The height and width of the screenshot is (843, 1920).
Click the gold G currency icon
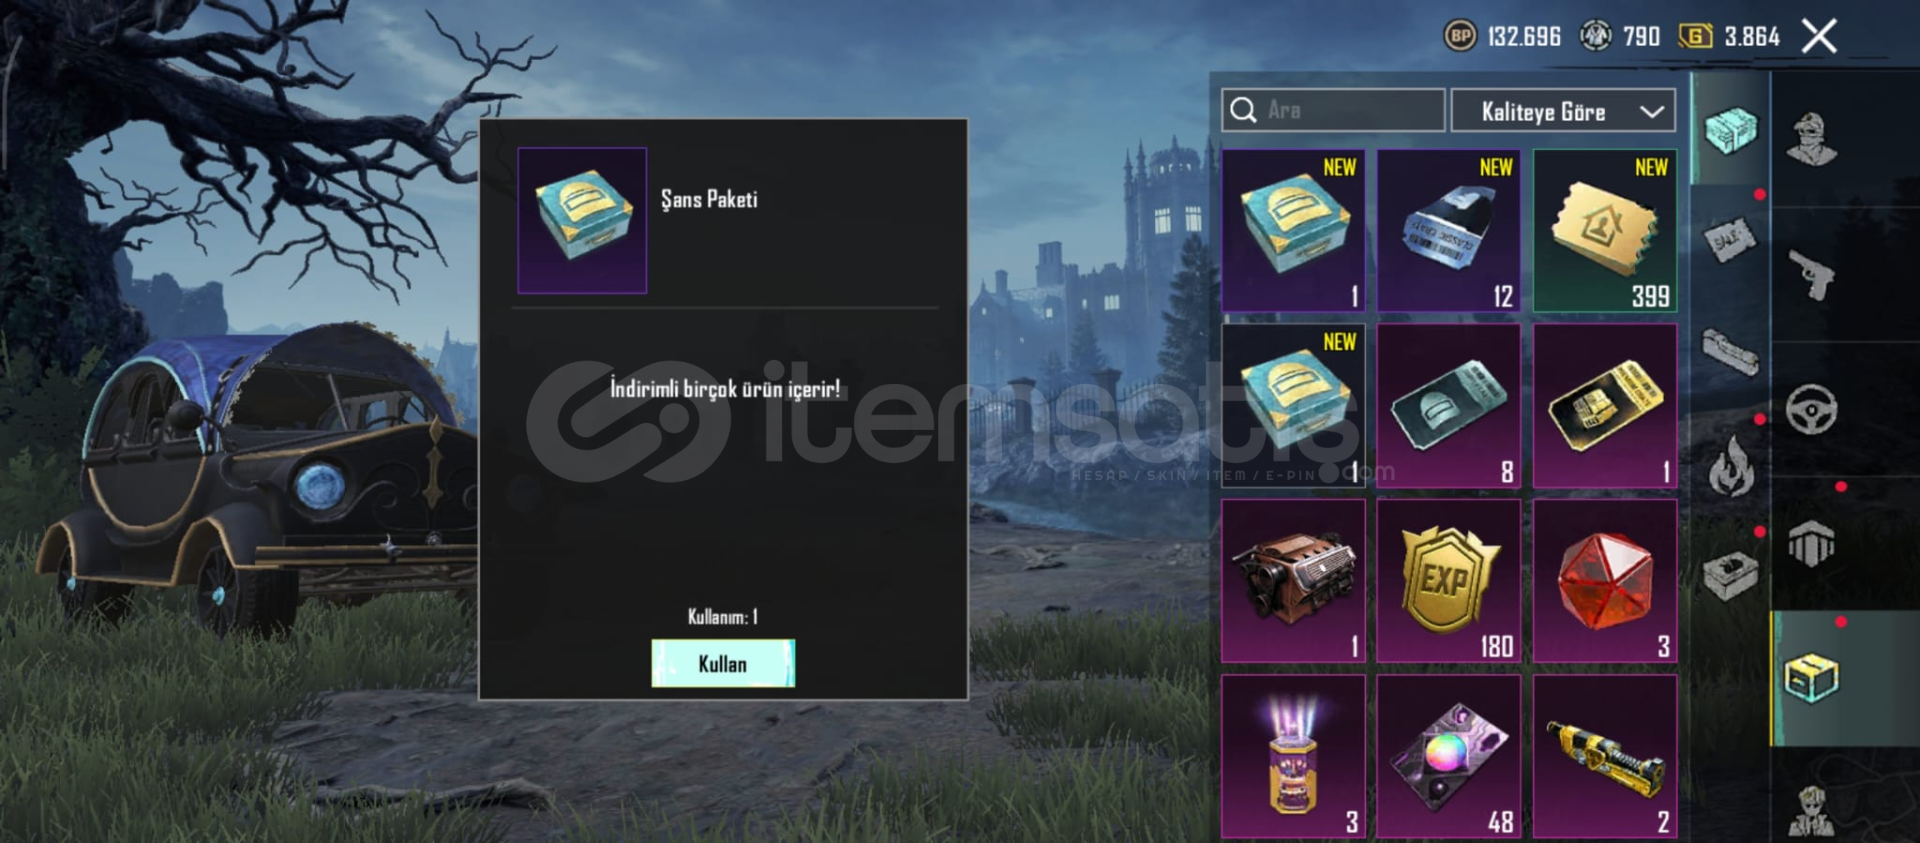click(x=1695, y=37)
